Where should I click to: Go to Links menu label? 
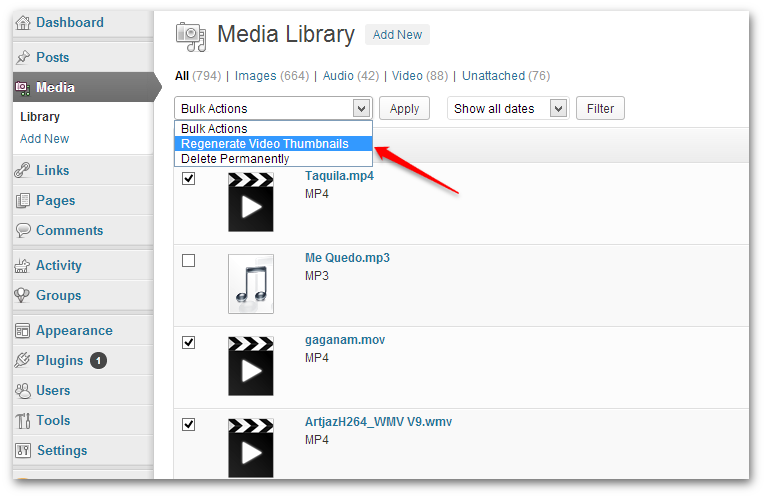click(53, 171)
